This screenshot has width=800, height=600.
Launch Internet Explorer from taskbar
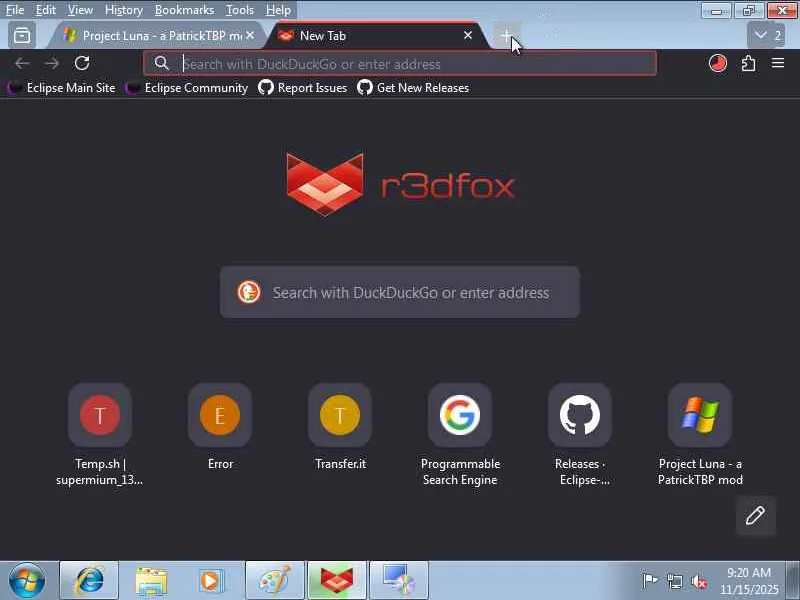point(89,581)
